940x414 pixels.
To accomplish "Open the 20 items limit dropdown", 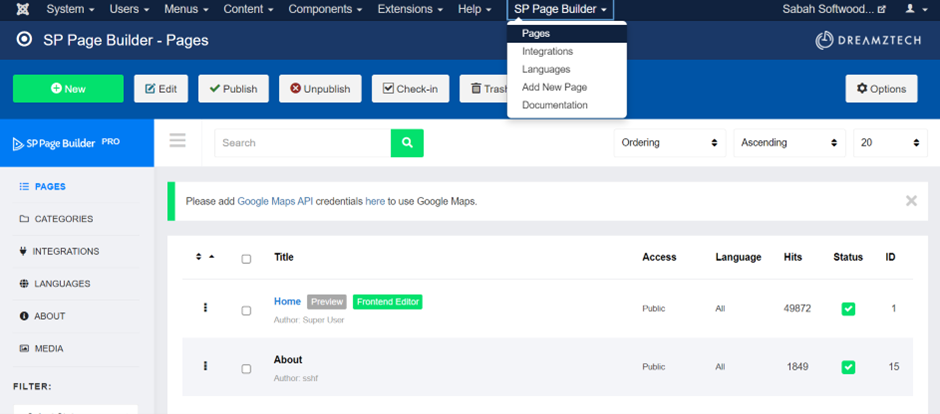I will click(890, 143).
